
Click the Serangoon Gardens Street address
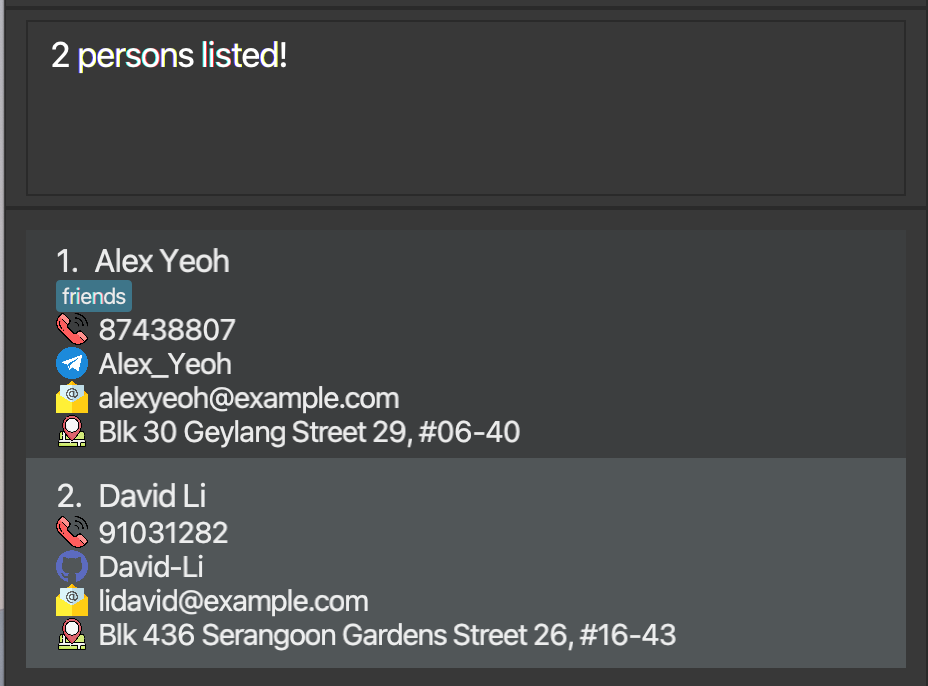click(x=387, y=635)
